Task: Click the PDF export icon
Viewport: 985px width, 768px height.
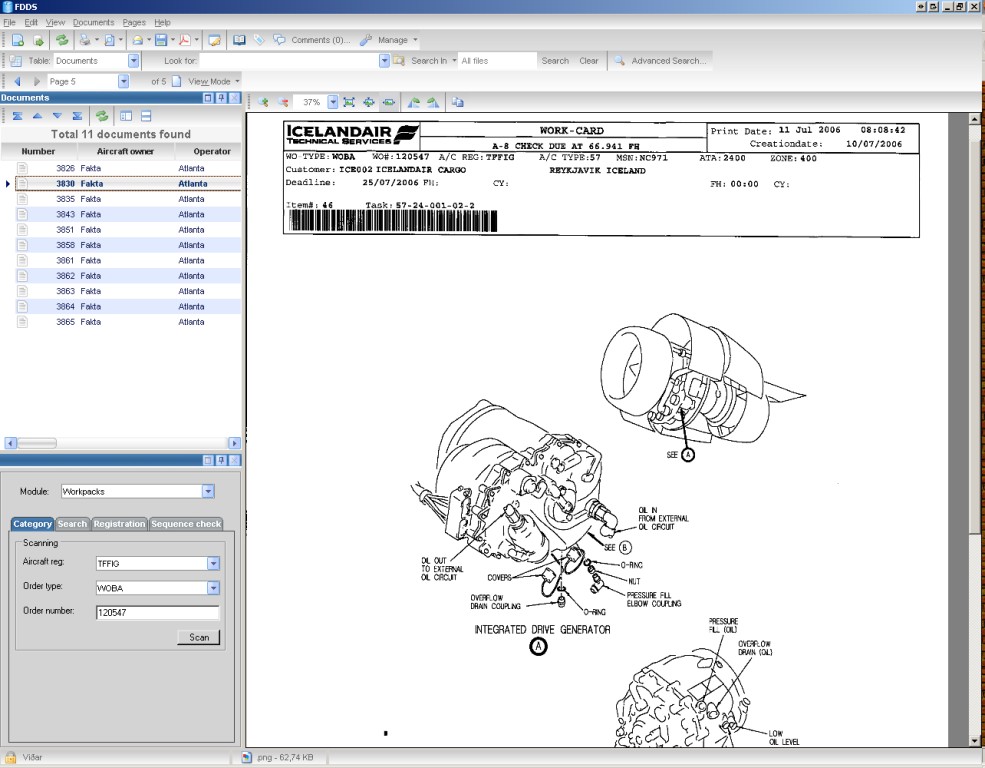Action: coord(185,40)
